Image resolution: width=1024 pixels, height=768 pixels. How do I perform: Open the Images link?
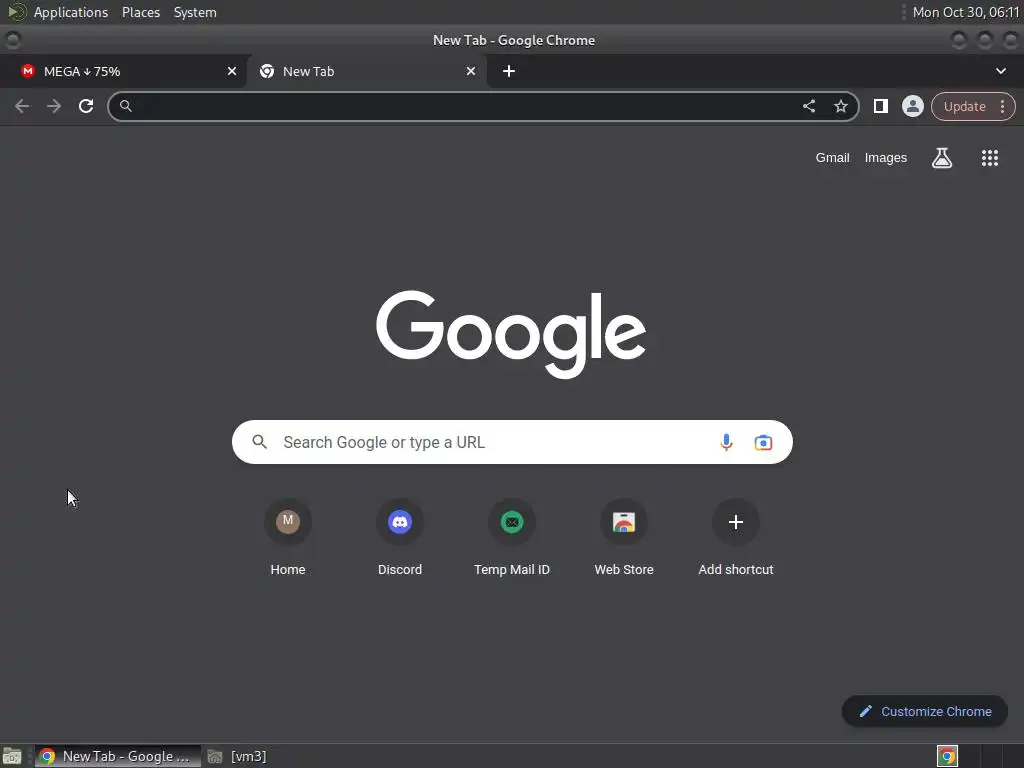coord(886,157)
